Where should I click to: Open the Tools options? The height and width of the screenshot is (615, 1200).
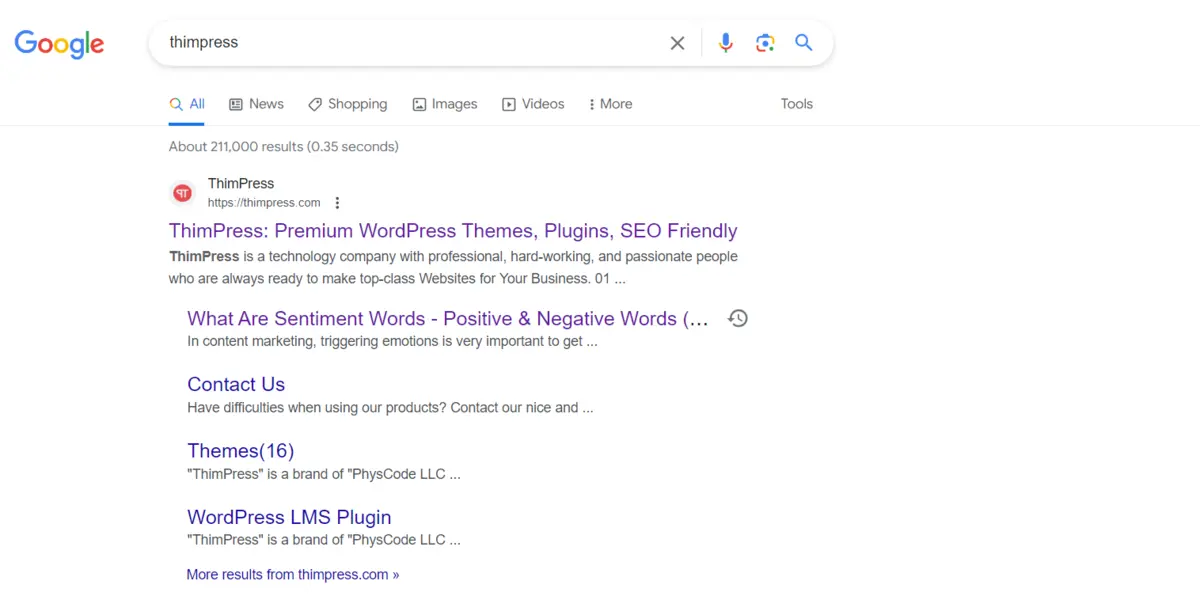click(796, 104)
